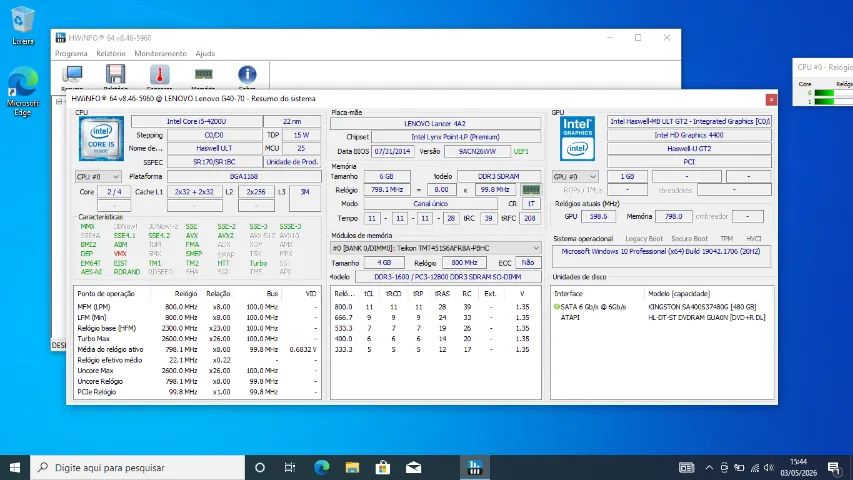Click the Cortana circle taskbar icon
The image size is (853, 480).
click(x=260, y=467)
